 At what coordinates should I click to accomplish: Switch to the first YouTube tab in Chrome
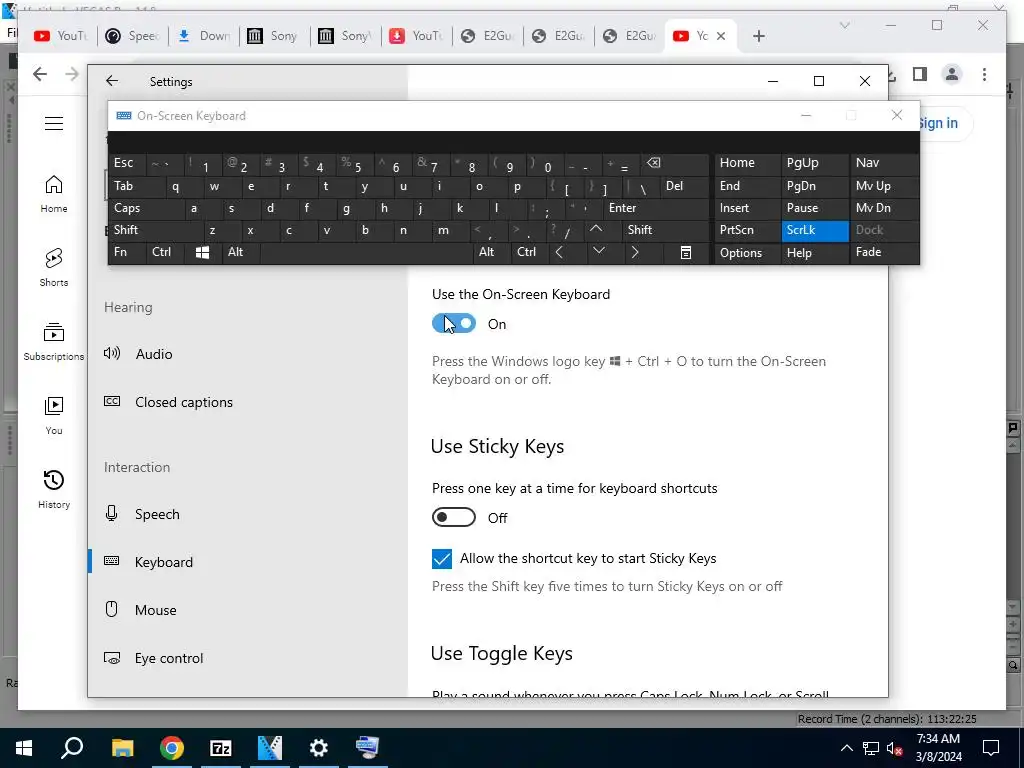tap(60, 36)
